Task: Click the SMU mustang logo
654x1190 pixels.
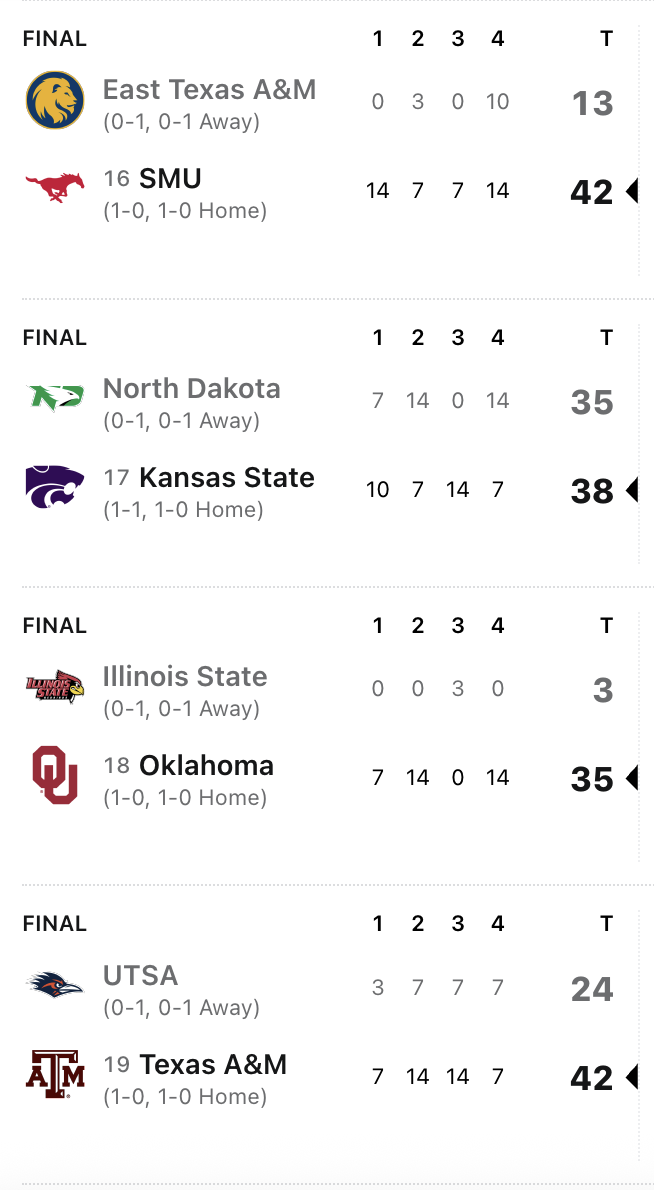Action: pyautogui.click(x=55, y=187)
